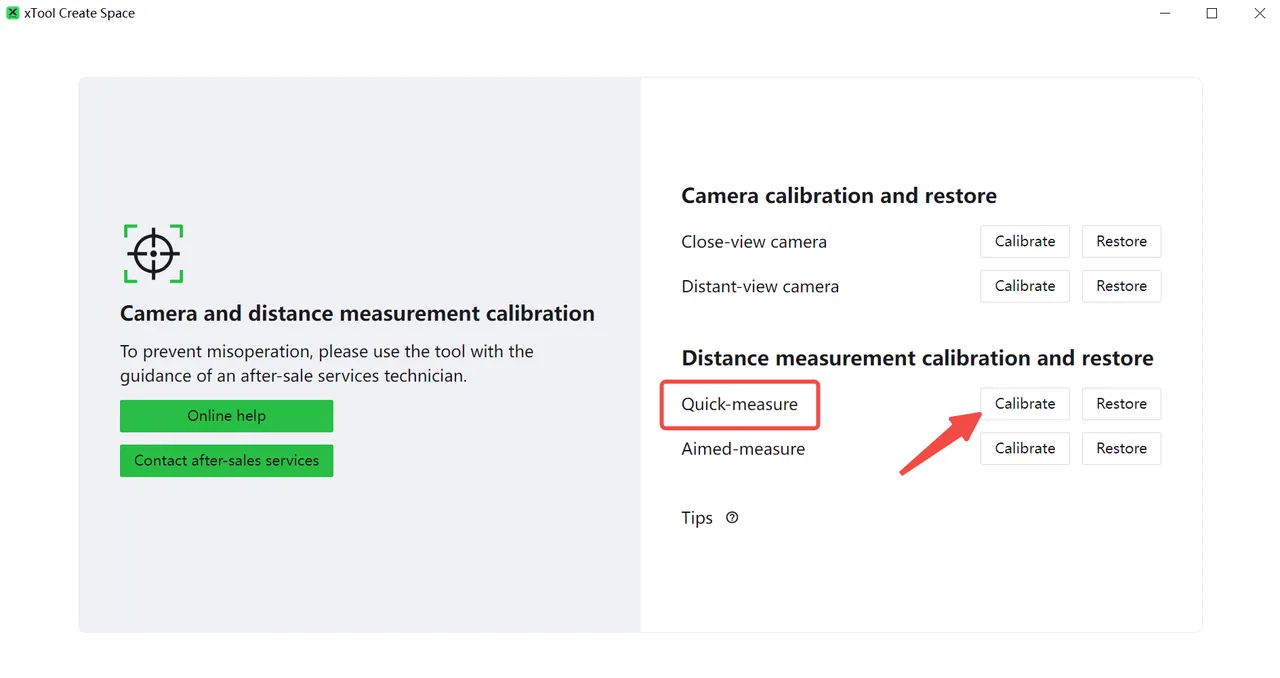Calibrate the Quick-measure distance

pyautogui.click(x=1025, y=404)
